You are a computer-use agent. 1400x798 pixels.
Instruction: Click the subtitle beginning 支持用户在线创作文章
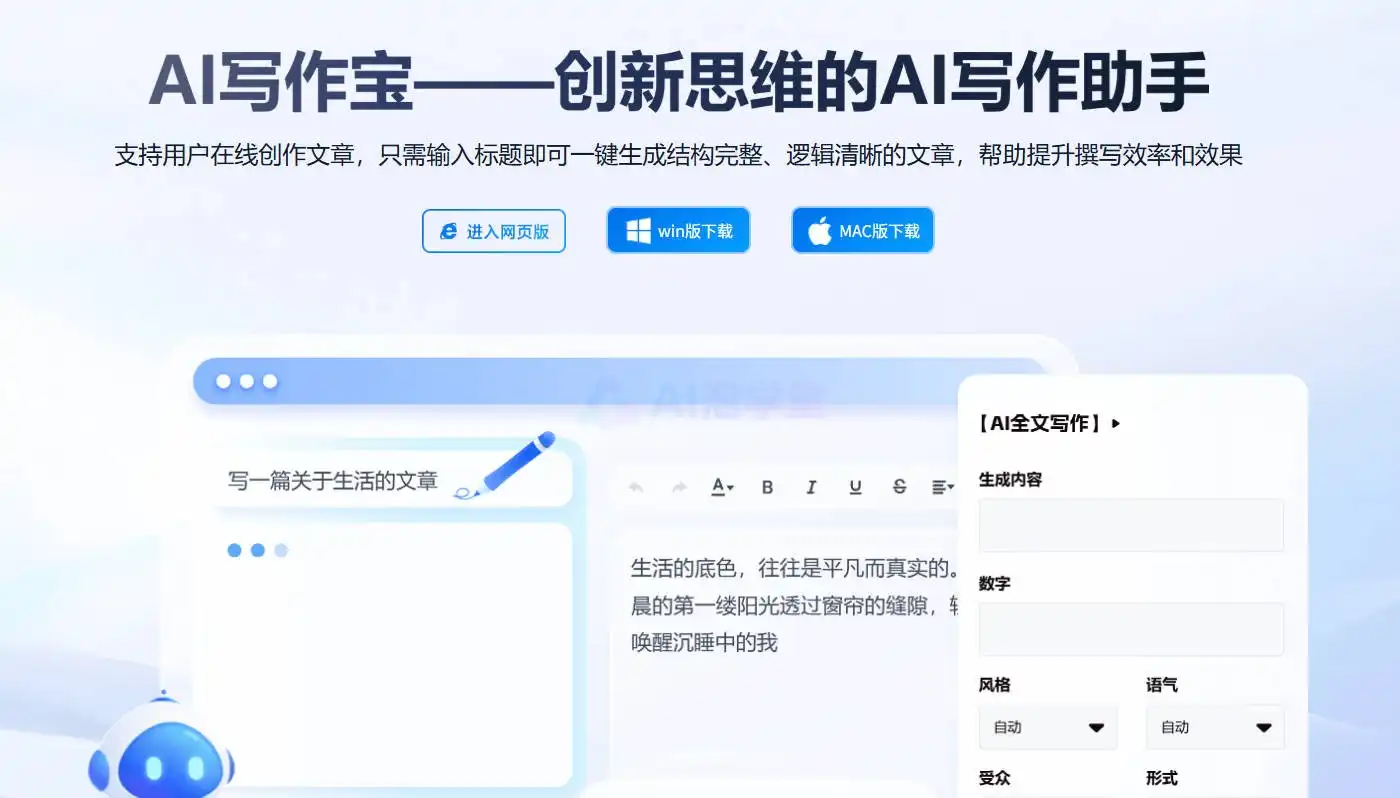[679, 155]
